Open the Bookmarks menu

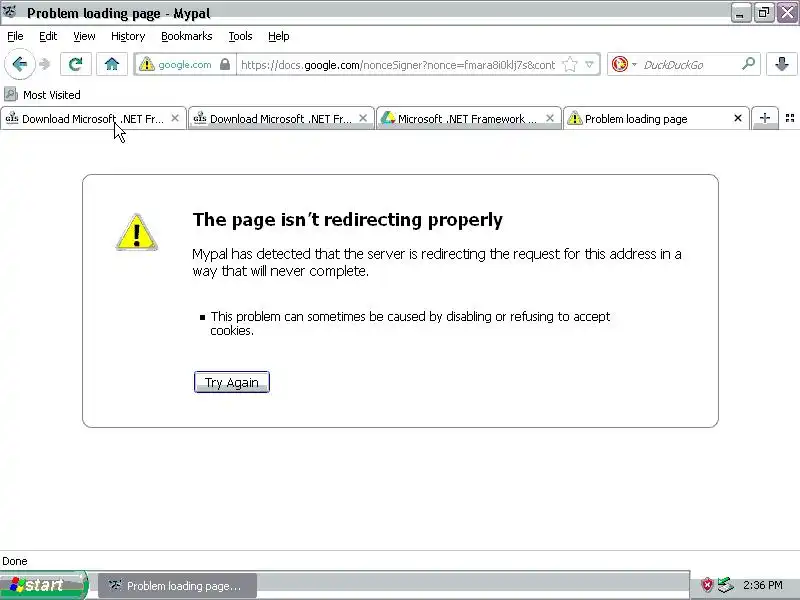click(186, 36)
